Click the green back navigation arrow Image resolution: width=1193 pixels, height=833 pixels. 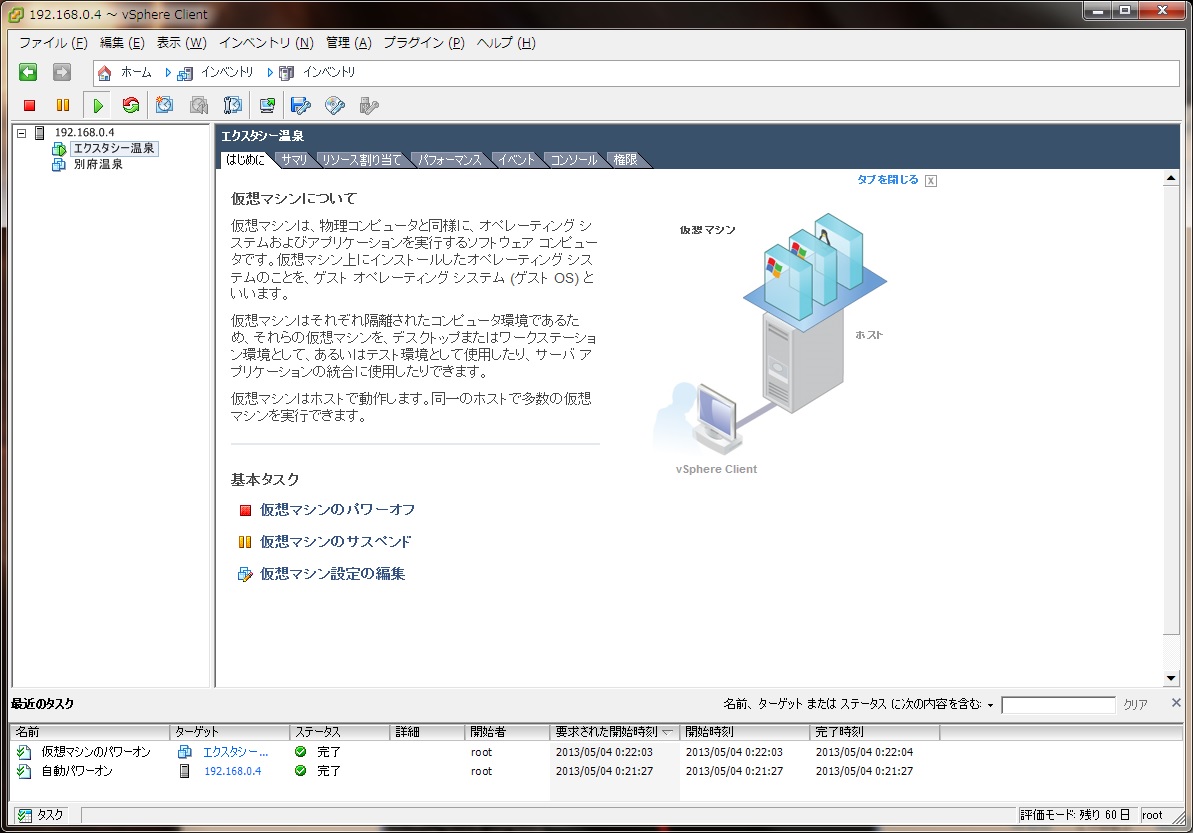coord(28,72)
